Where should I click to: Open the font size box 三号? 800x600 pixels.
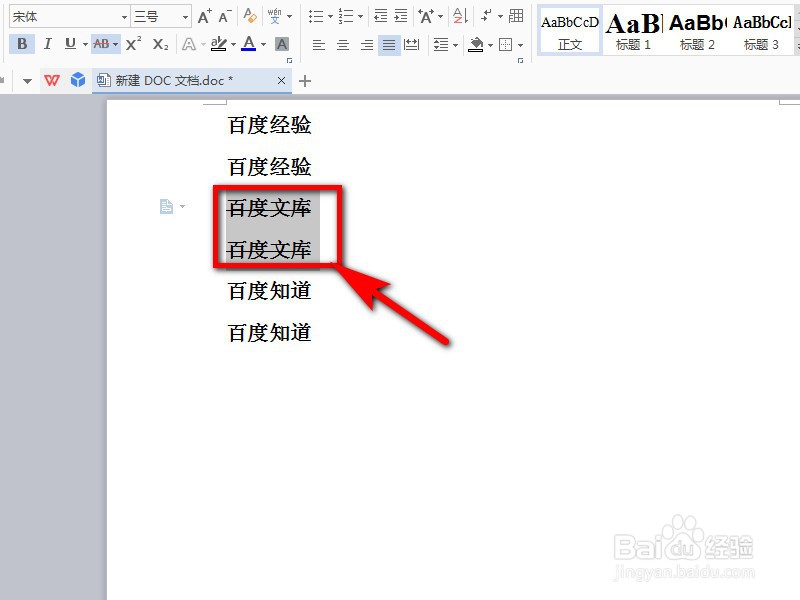tap(161, 17)
